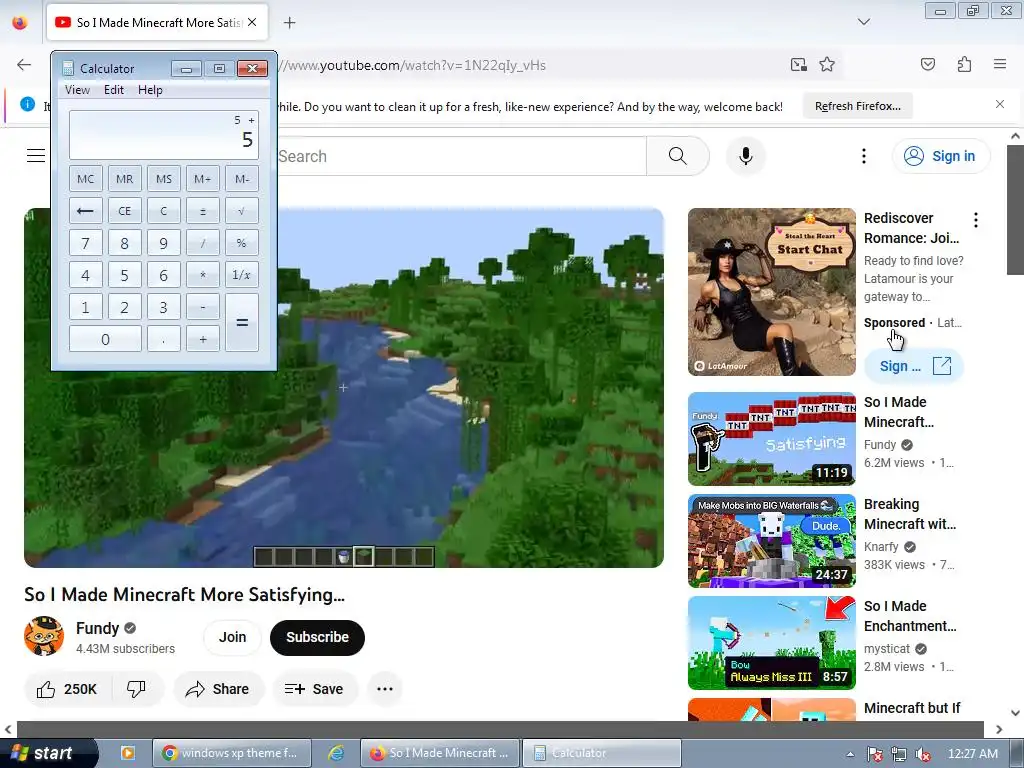The height and width of the screenshot is (768, 1024).
Task: Dismiss the Firefox notification bar
Action: click(x=999, y=104)
